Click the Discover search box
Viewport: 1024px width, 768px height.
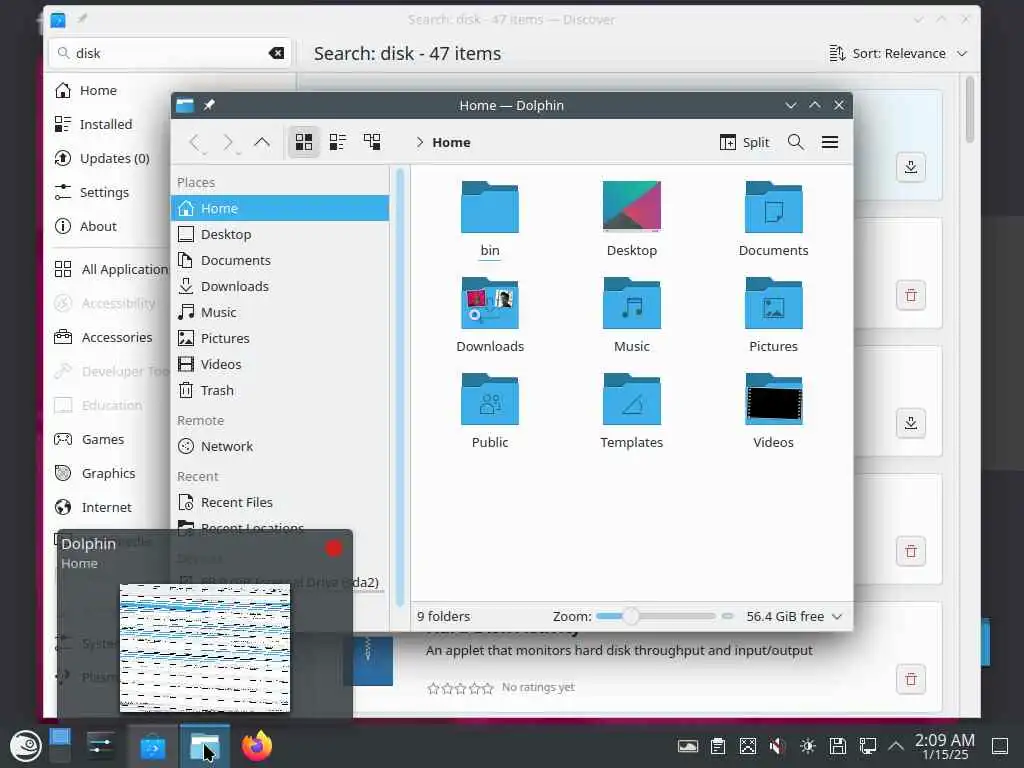(x=170, y=53)
